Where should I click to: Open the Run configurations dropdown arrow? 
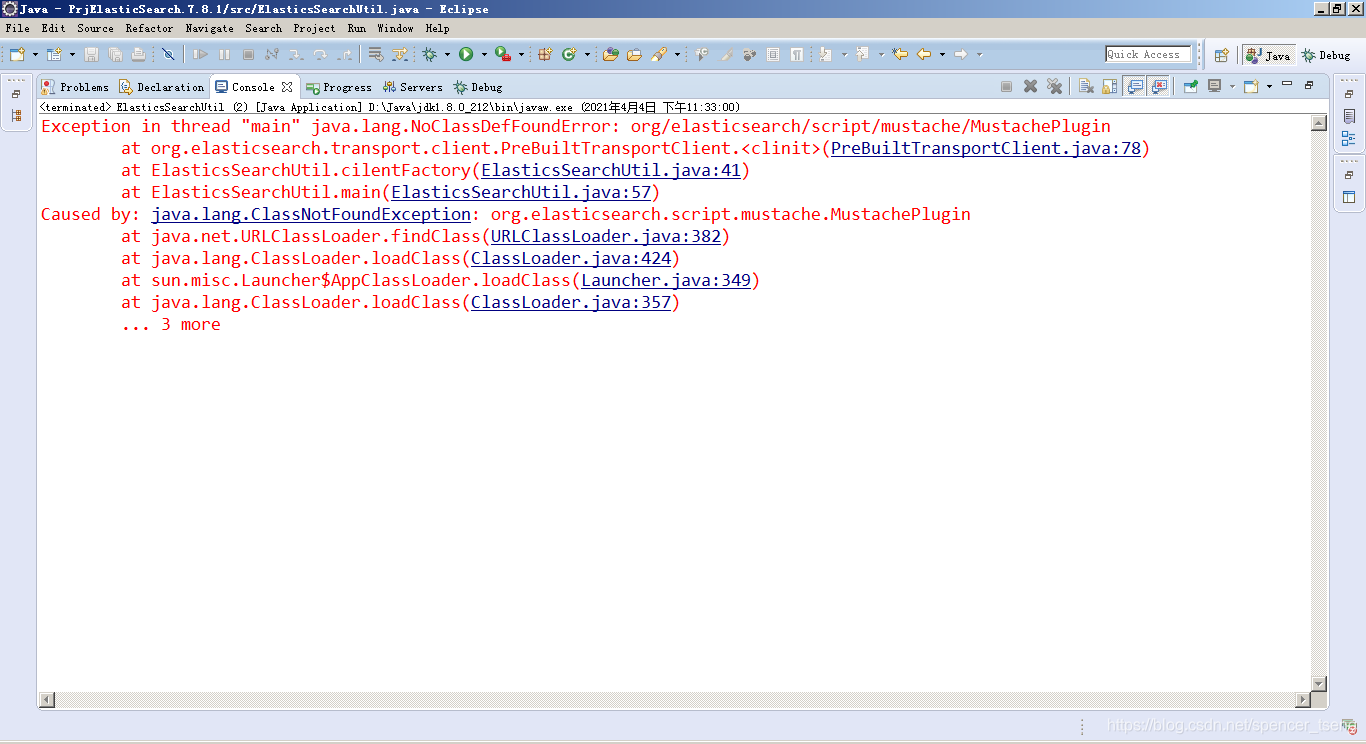pyautogui.click(x=485, y=55)
